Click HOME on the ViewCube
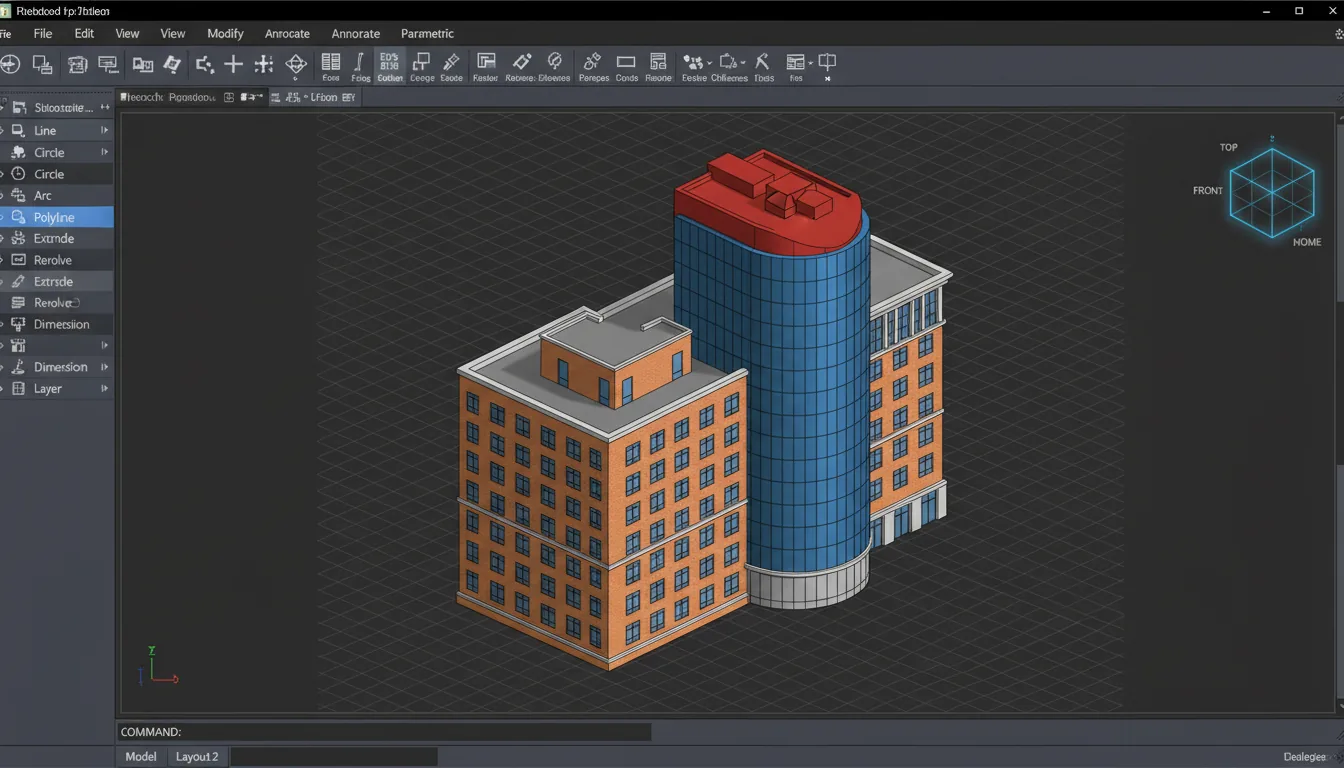The image size is (1344, 768). tap(1307, 241)
